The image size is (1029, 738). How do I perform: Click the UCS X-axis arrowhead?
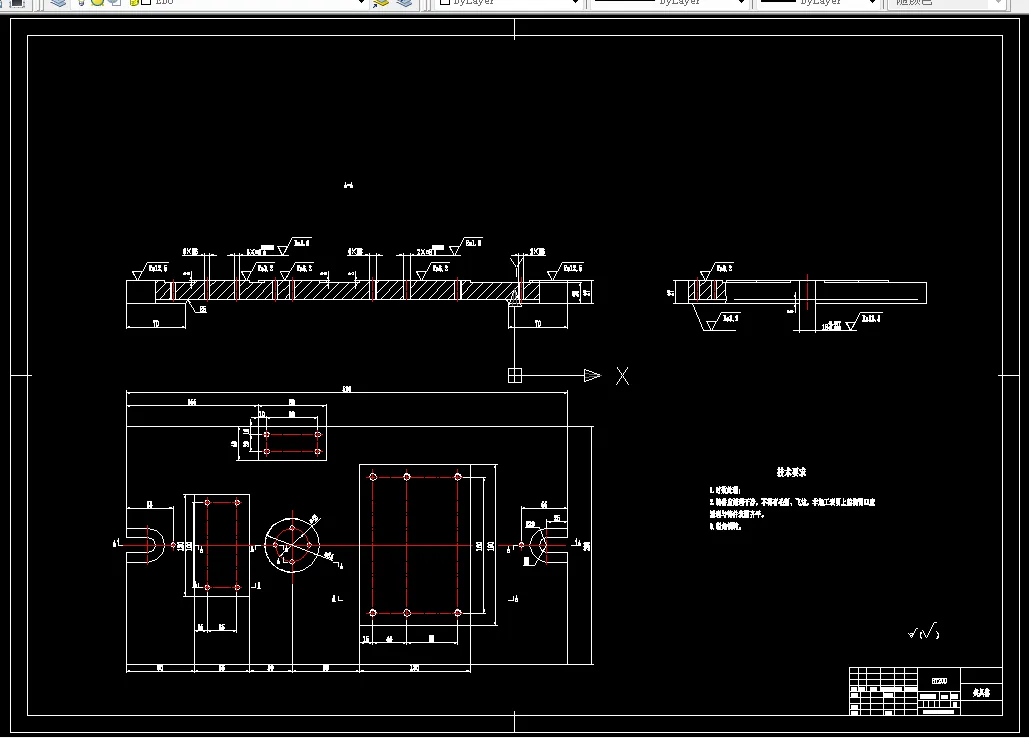click(592, 375)
